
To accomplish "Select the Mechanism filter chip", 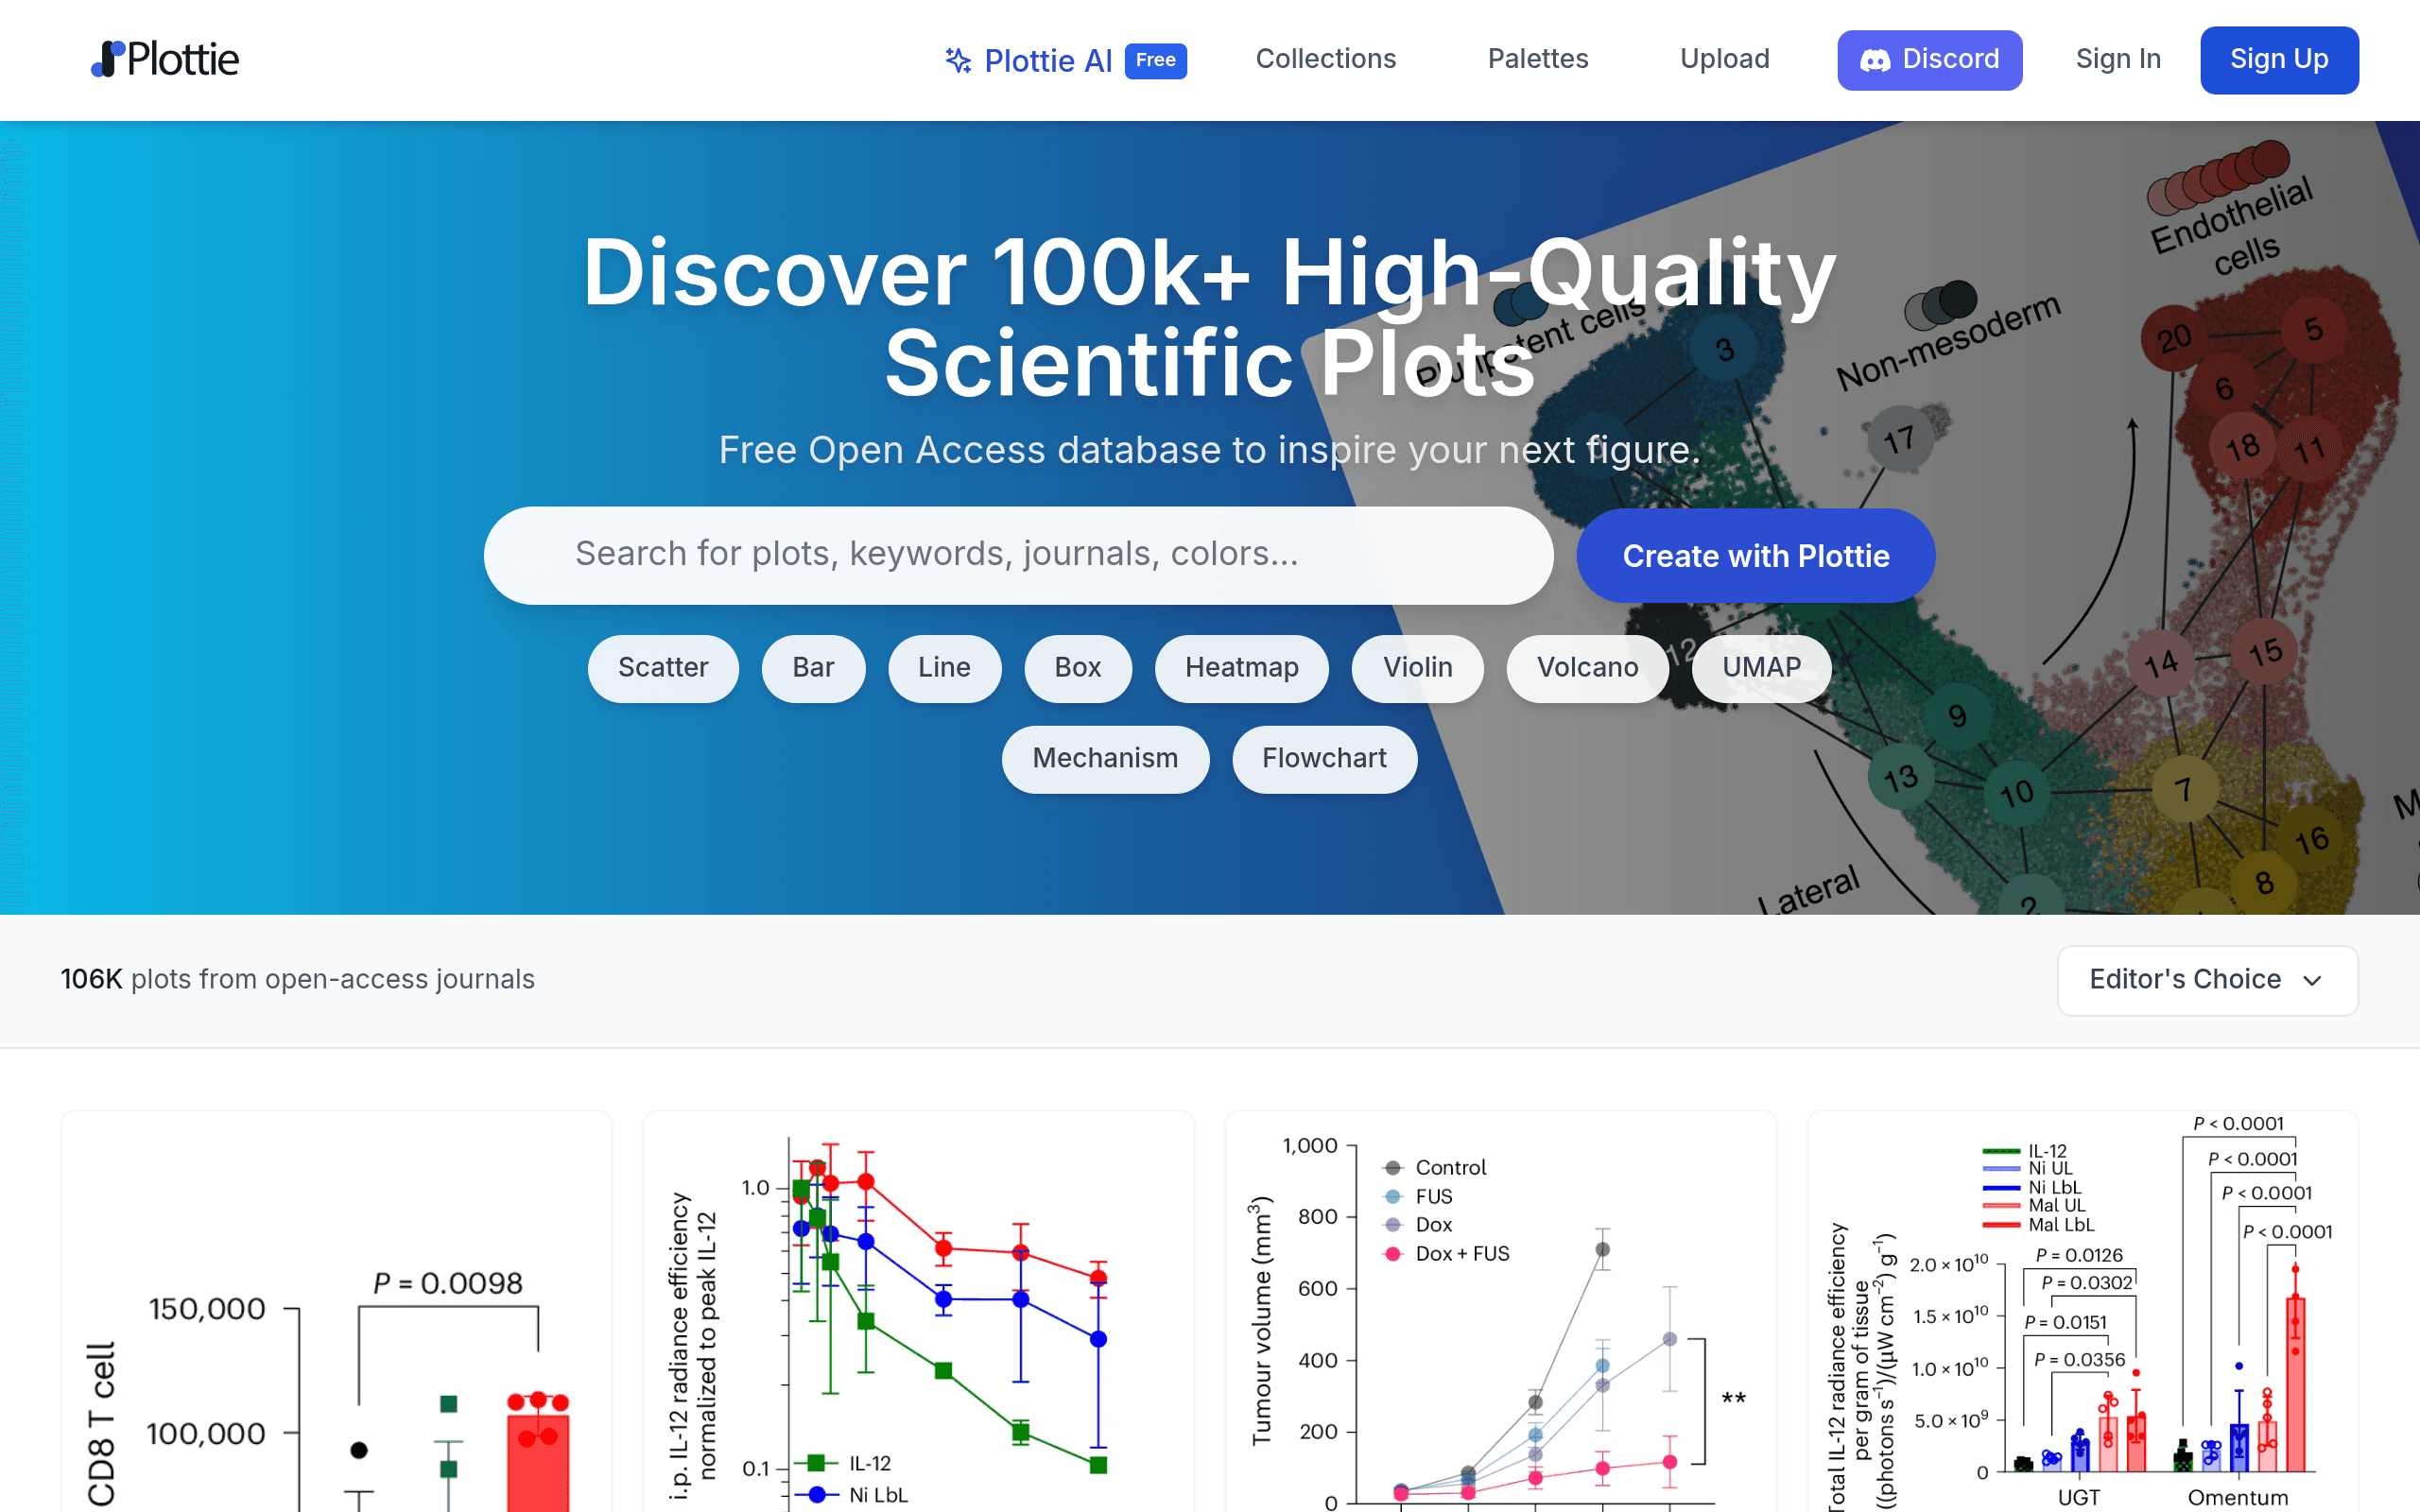I will click(1105, 759).
